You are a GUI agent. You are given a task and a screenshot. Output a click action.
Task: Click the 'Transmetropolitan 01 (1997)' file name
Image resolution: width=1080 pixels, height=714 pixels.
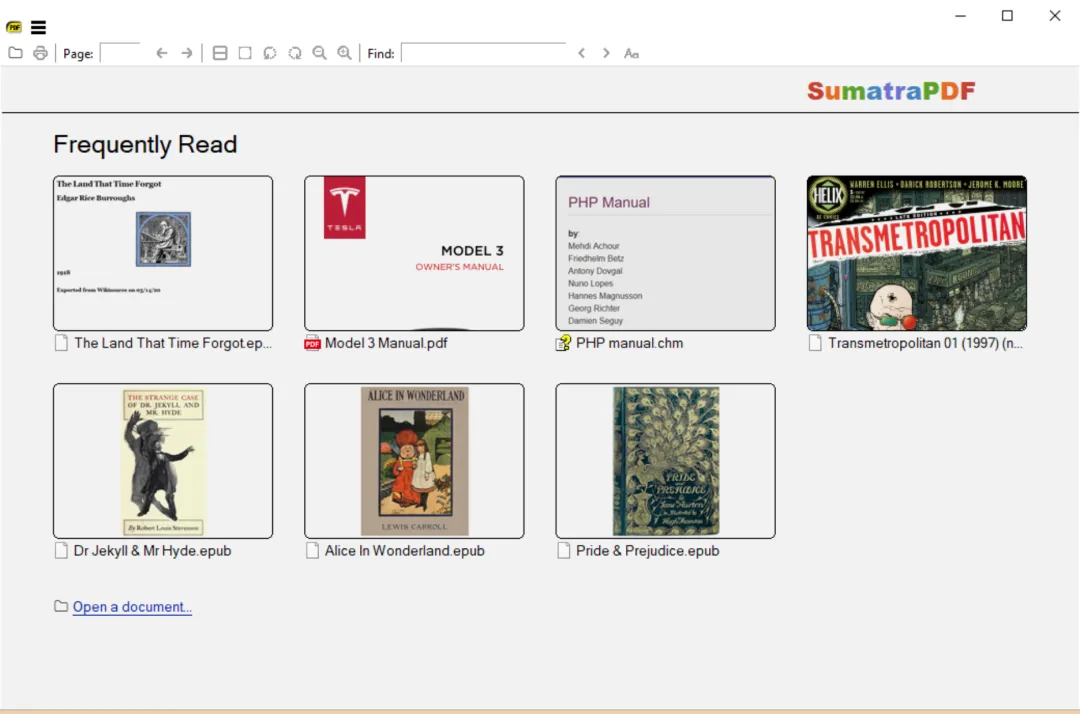(x=926, y=343)
